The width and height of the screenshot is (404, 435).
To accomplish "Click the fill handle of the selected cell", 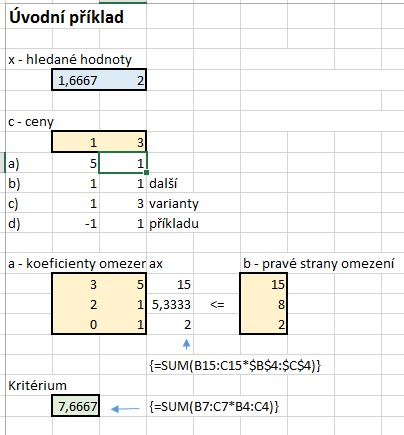I will [147, 173].
